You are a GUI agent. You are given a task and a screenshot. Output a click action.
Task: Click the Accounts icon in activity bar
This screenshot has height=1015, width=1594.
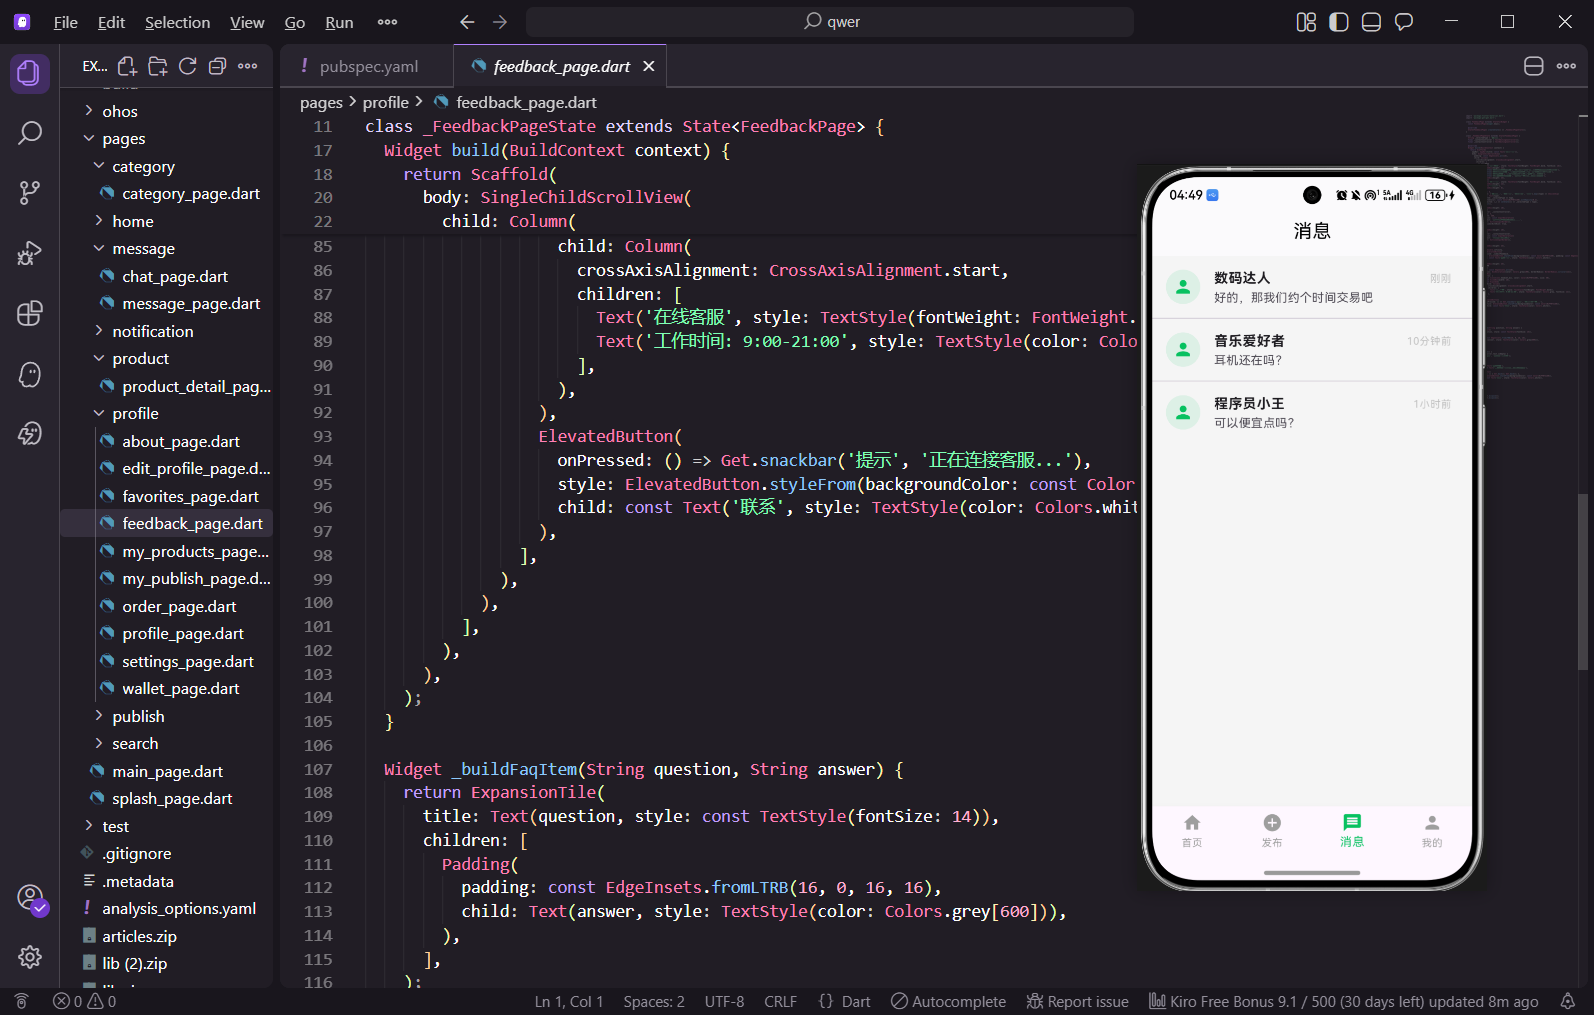(30, 897)
